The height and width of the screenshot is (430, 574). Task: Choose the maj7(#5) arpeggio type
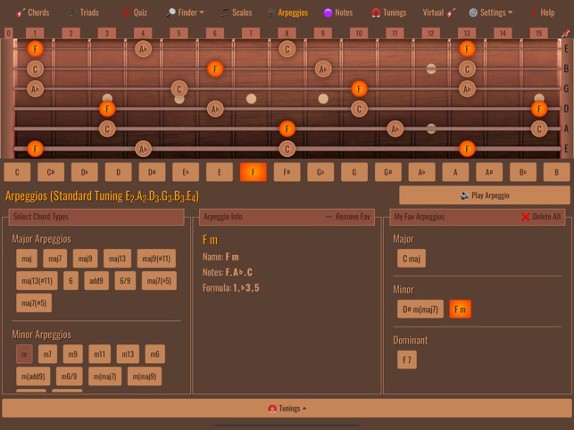pyautogui.click(x=34, y=303)
